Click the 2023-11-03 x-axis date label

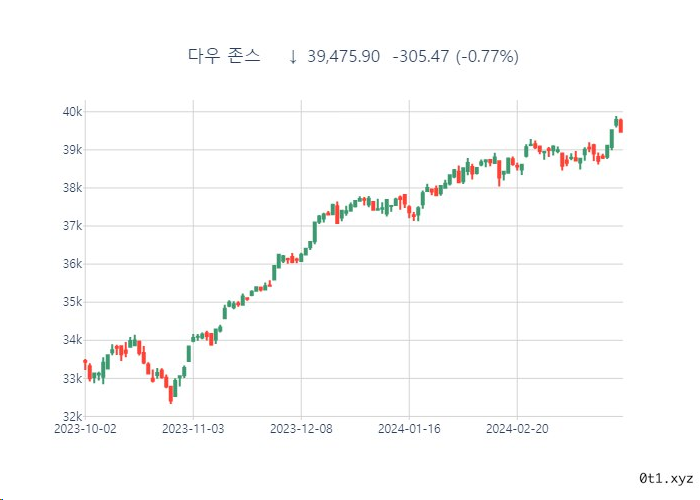pyautogui.click(x=193, y=429)
